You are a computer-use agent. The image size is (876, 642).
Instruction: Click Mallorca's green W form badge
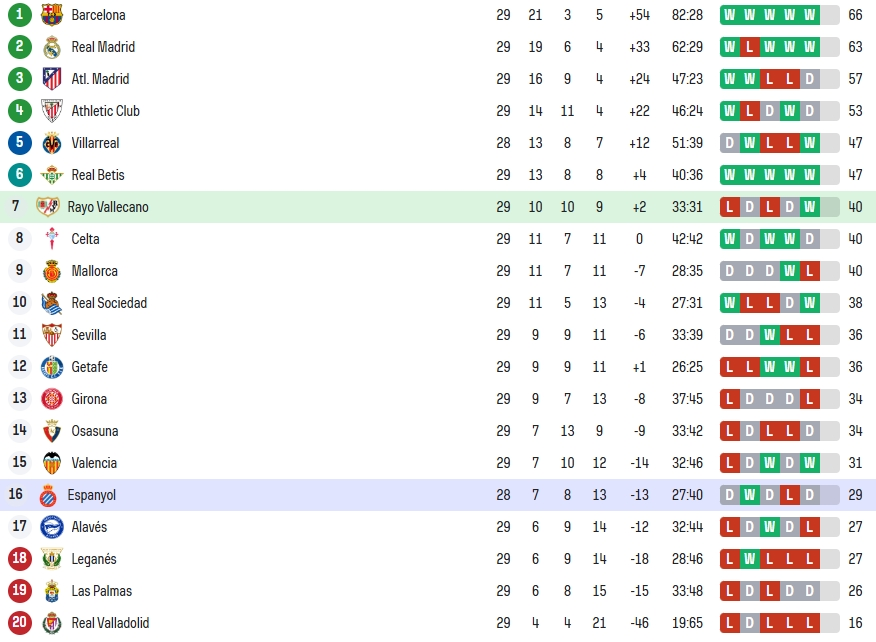tap(789, 271)
